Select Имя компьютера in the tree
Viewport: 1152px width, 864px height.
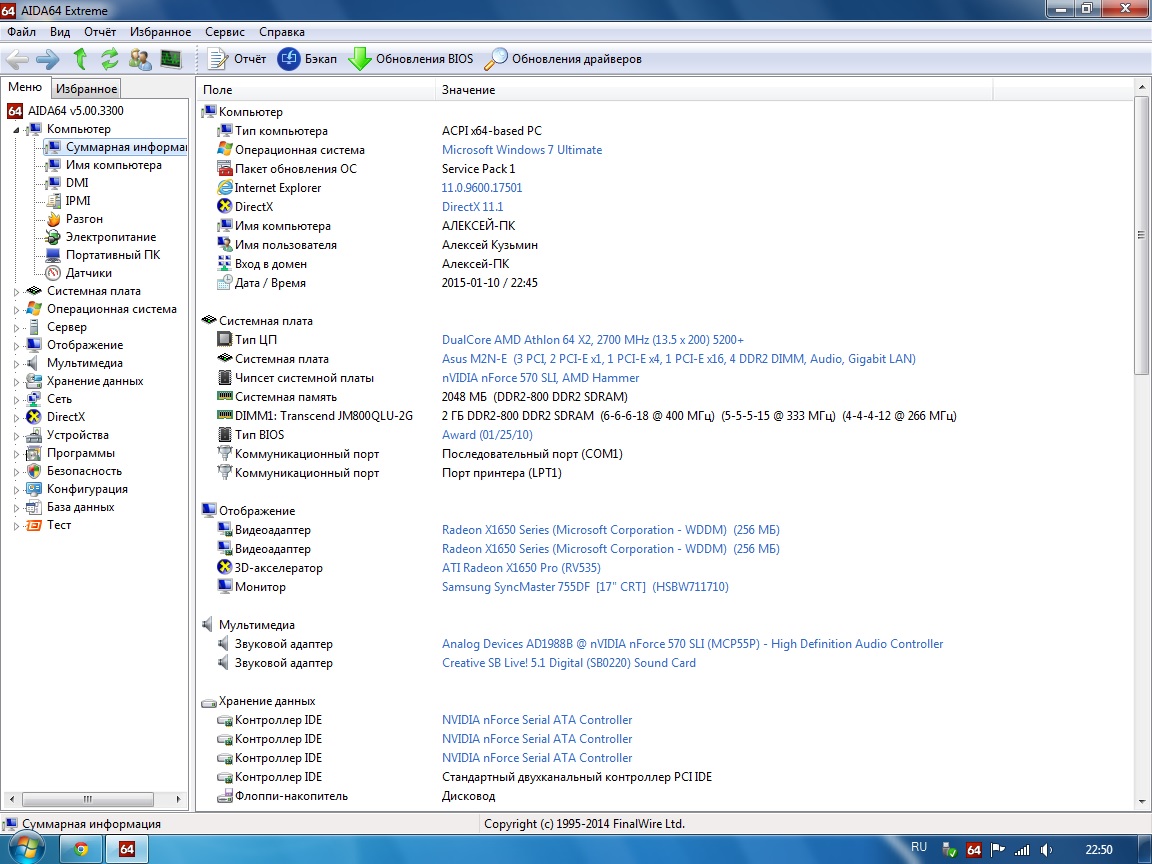[x=113, y=165]
